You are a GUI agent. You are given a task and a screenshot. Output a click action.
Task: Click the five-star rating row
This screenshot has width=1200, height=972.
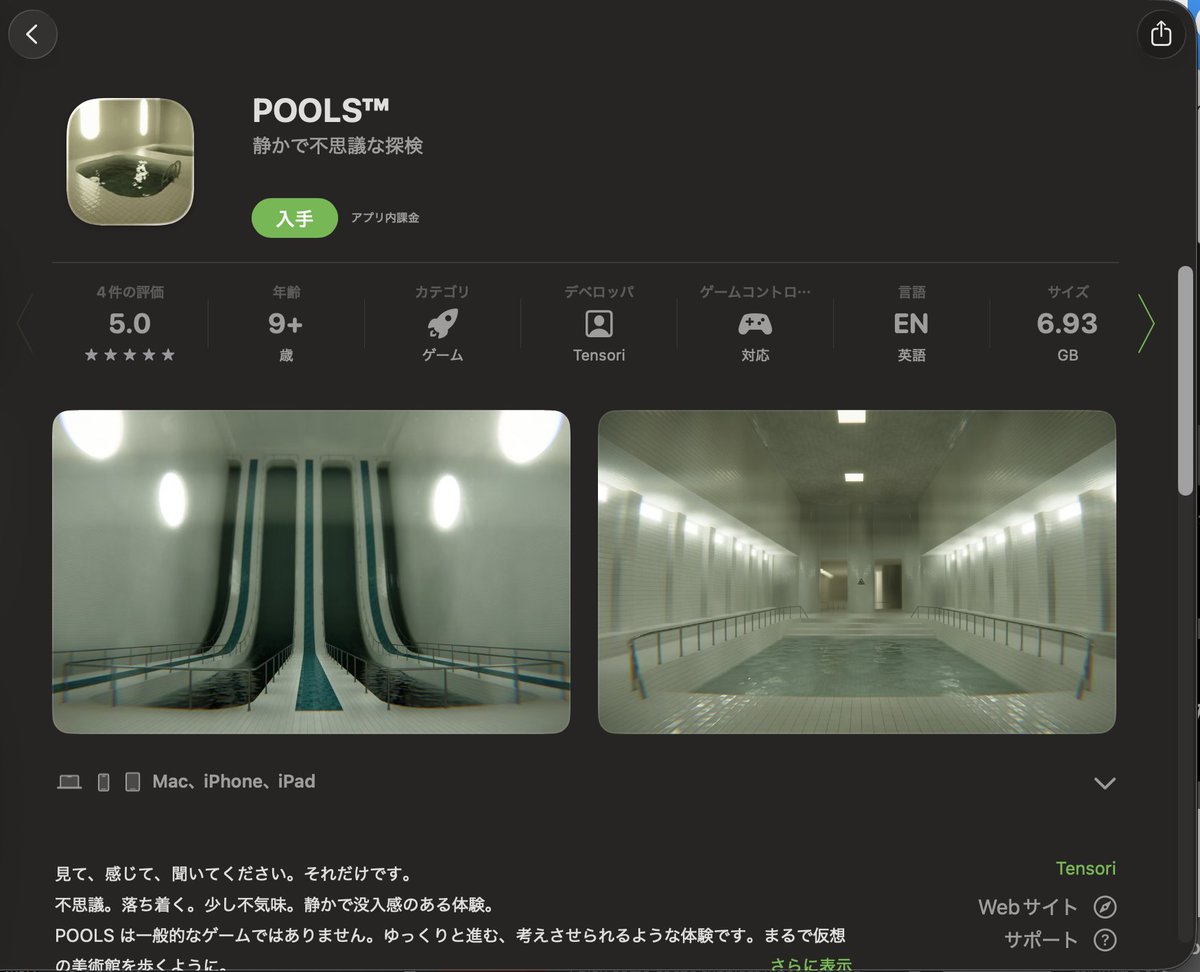point(130,355)
